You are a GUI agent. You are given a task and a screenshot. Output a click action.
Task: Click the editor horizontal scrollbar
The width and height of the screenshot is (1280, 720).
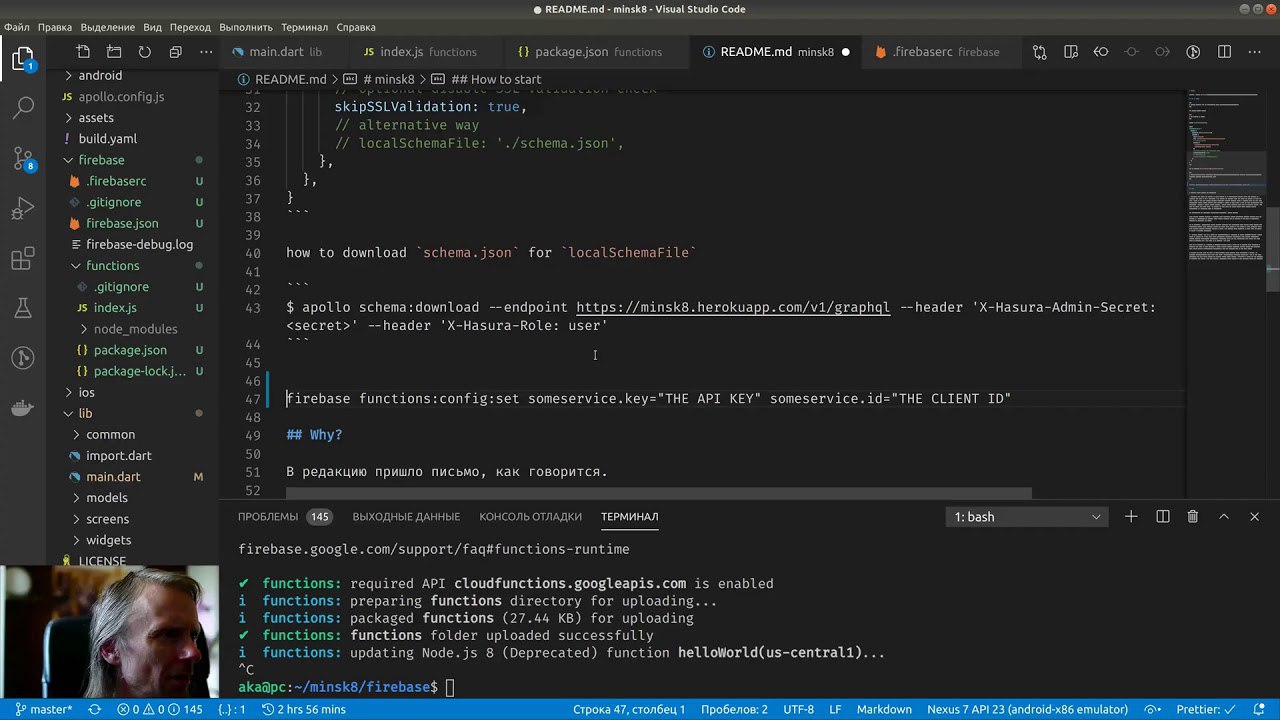(x=658, y=493)
